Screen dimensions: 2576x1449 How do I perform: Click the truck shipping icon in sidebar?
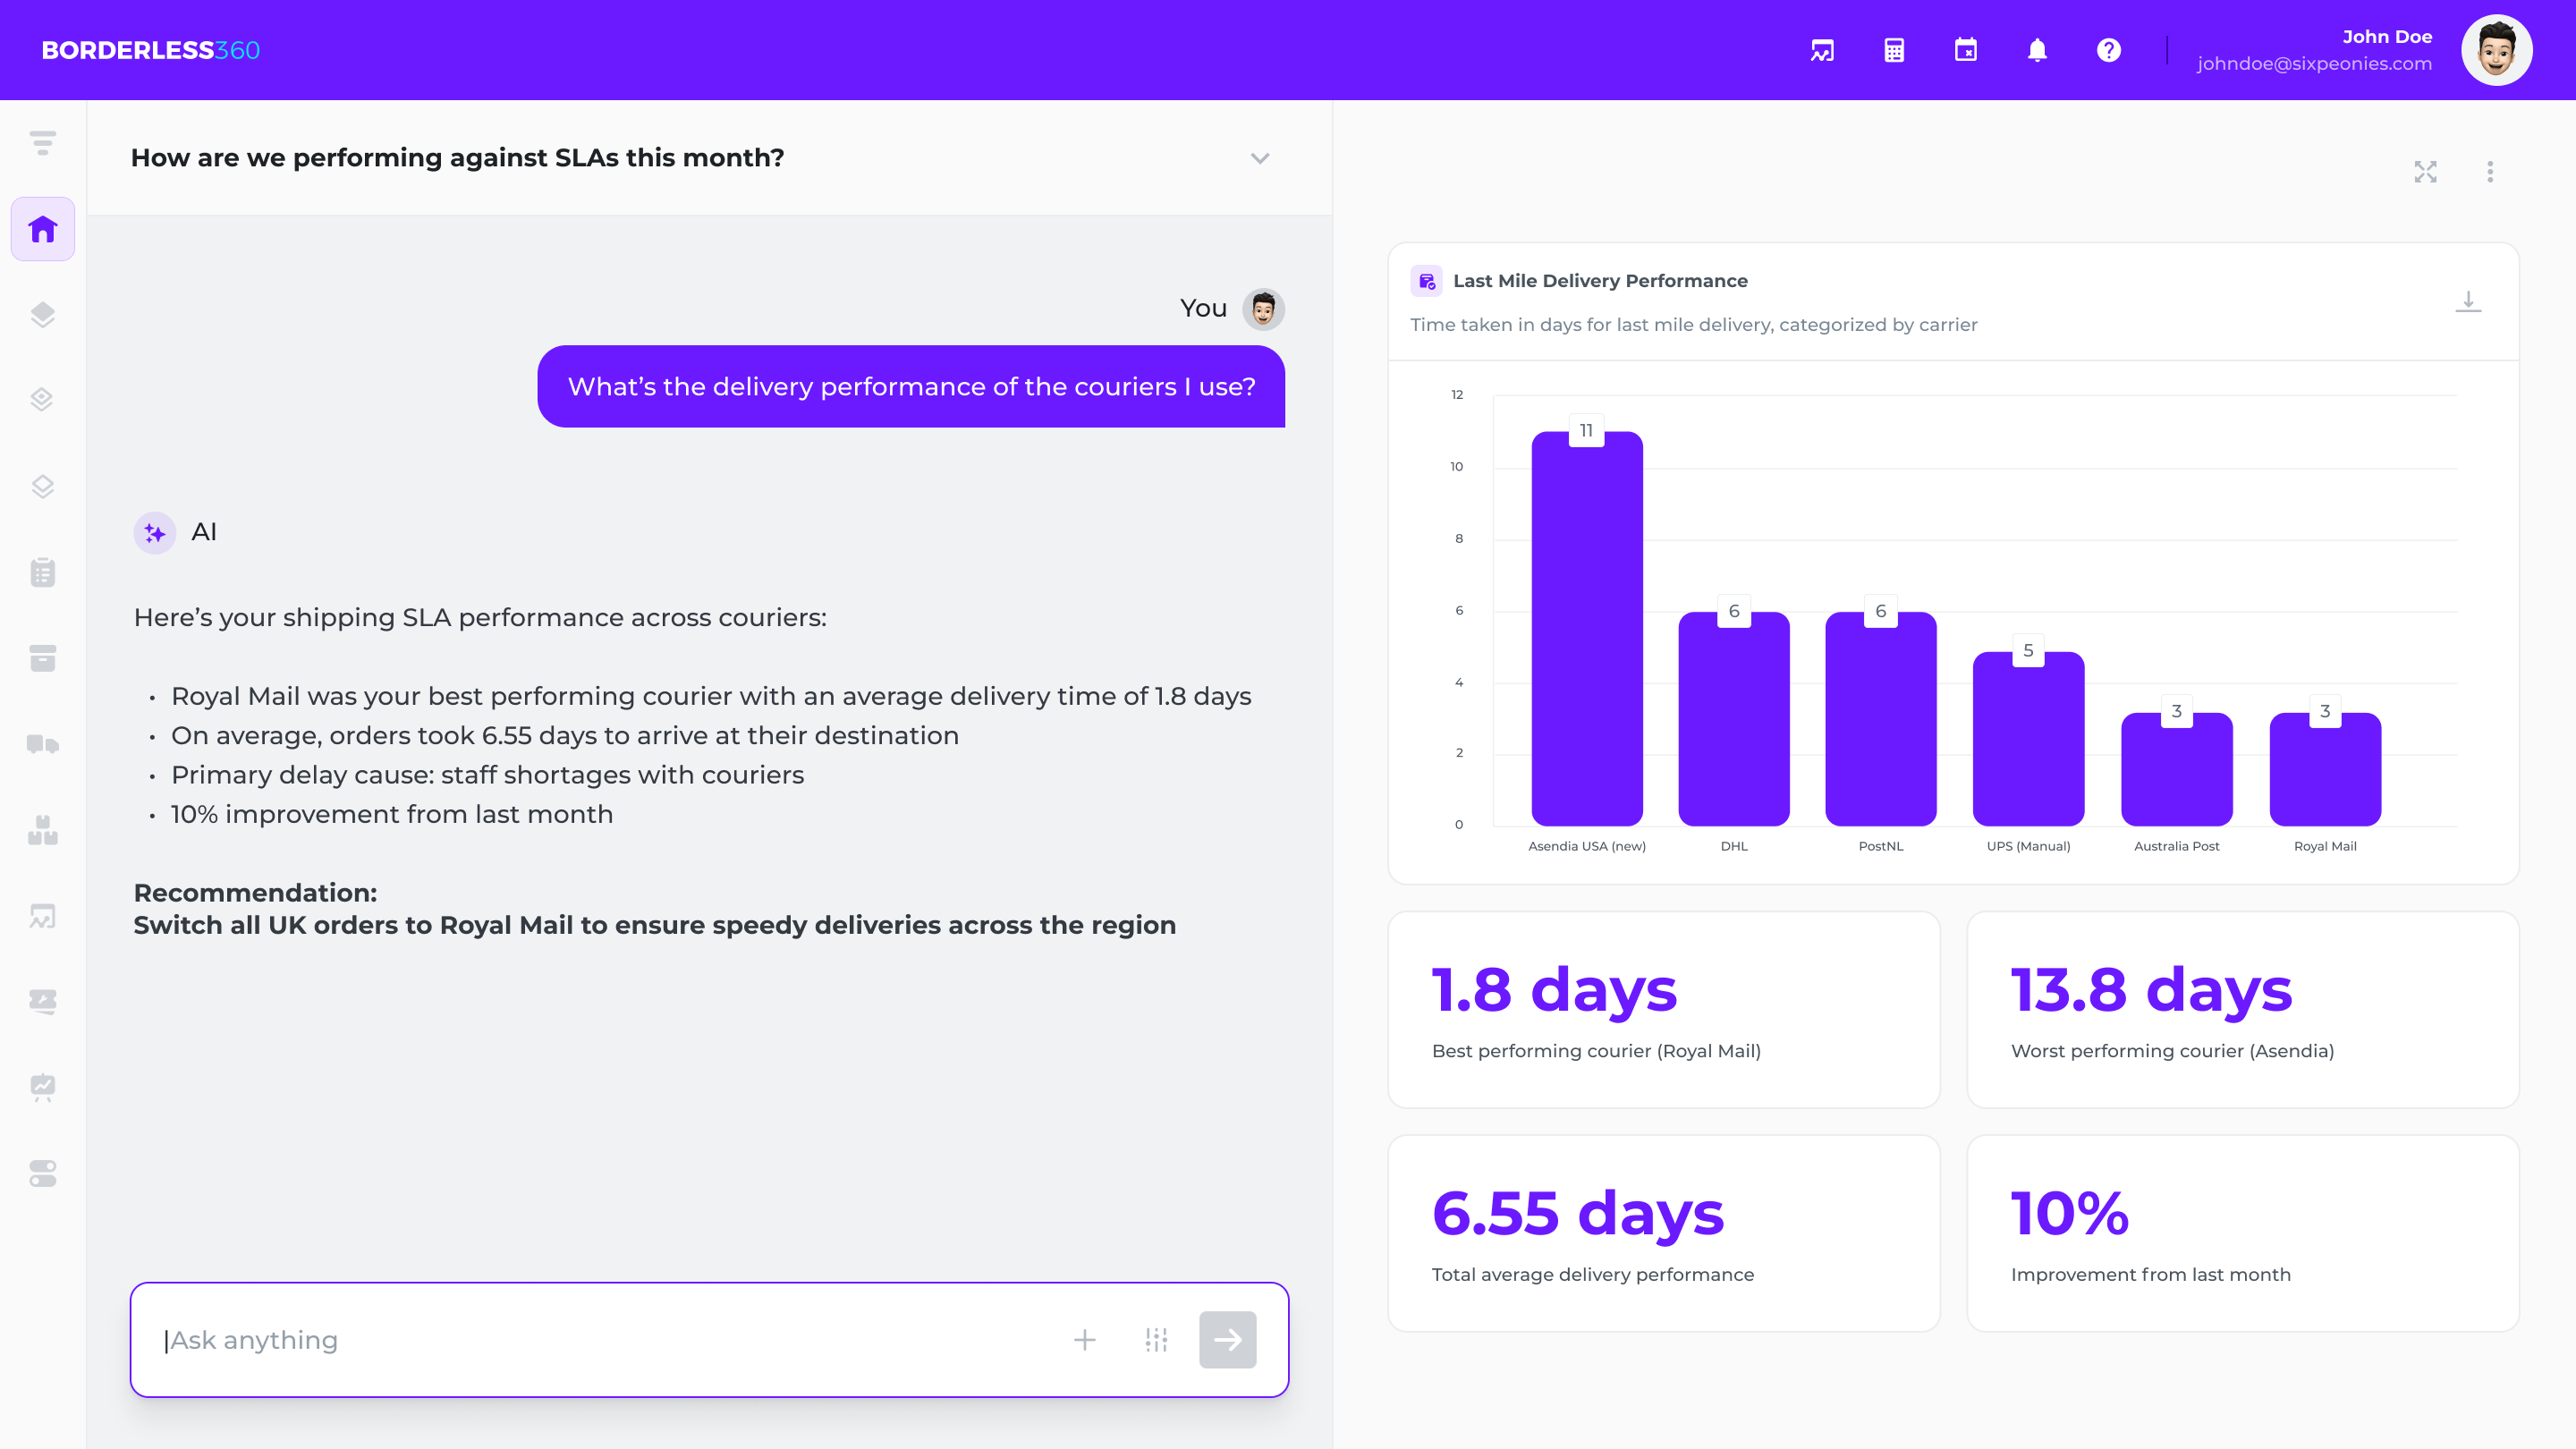[x=43, y=744]
